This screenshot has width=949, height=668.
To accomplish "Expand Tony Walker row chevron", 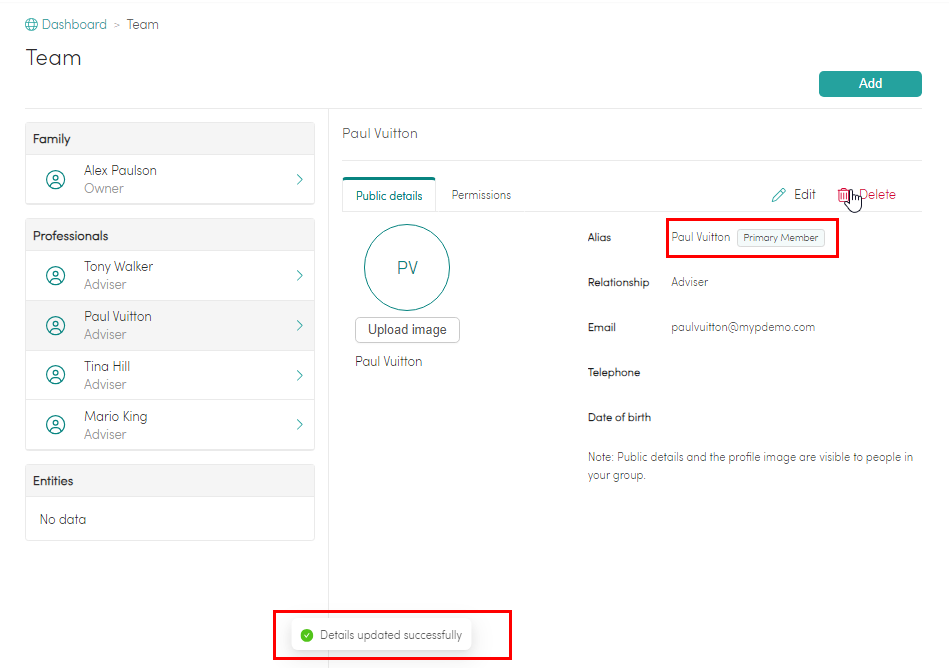I will pyautogui.click(x=299, y=275).
